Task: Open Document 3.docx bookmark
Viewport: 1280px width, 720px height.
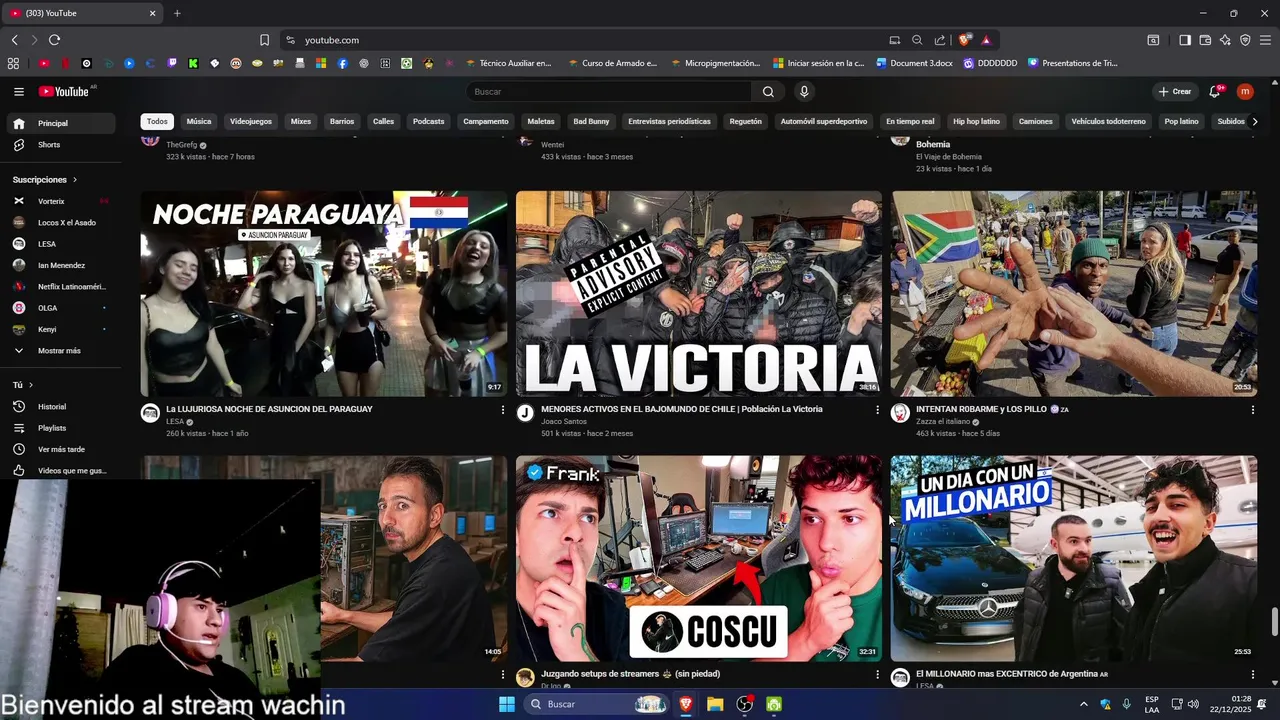Action: 914,63
